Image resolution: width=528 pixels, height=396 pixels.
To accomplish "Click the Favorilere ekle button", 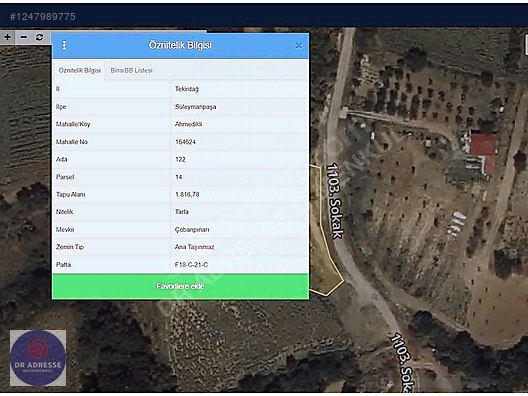I will pyautogui.click(x=180, y=286).
